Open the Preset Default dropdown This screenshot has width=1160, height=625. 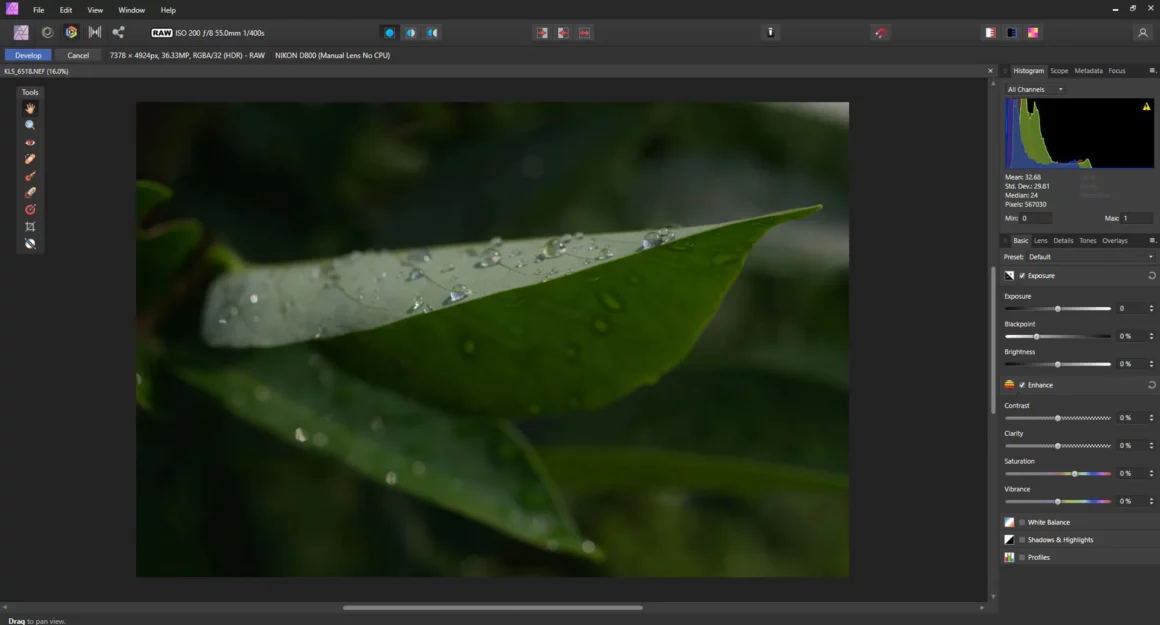point(1090,257)
